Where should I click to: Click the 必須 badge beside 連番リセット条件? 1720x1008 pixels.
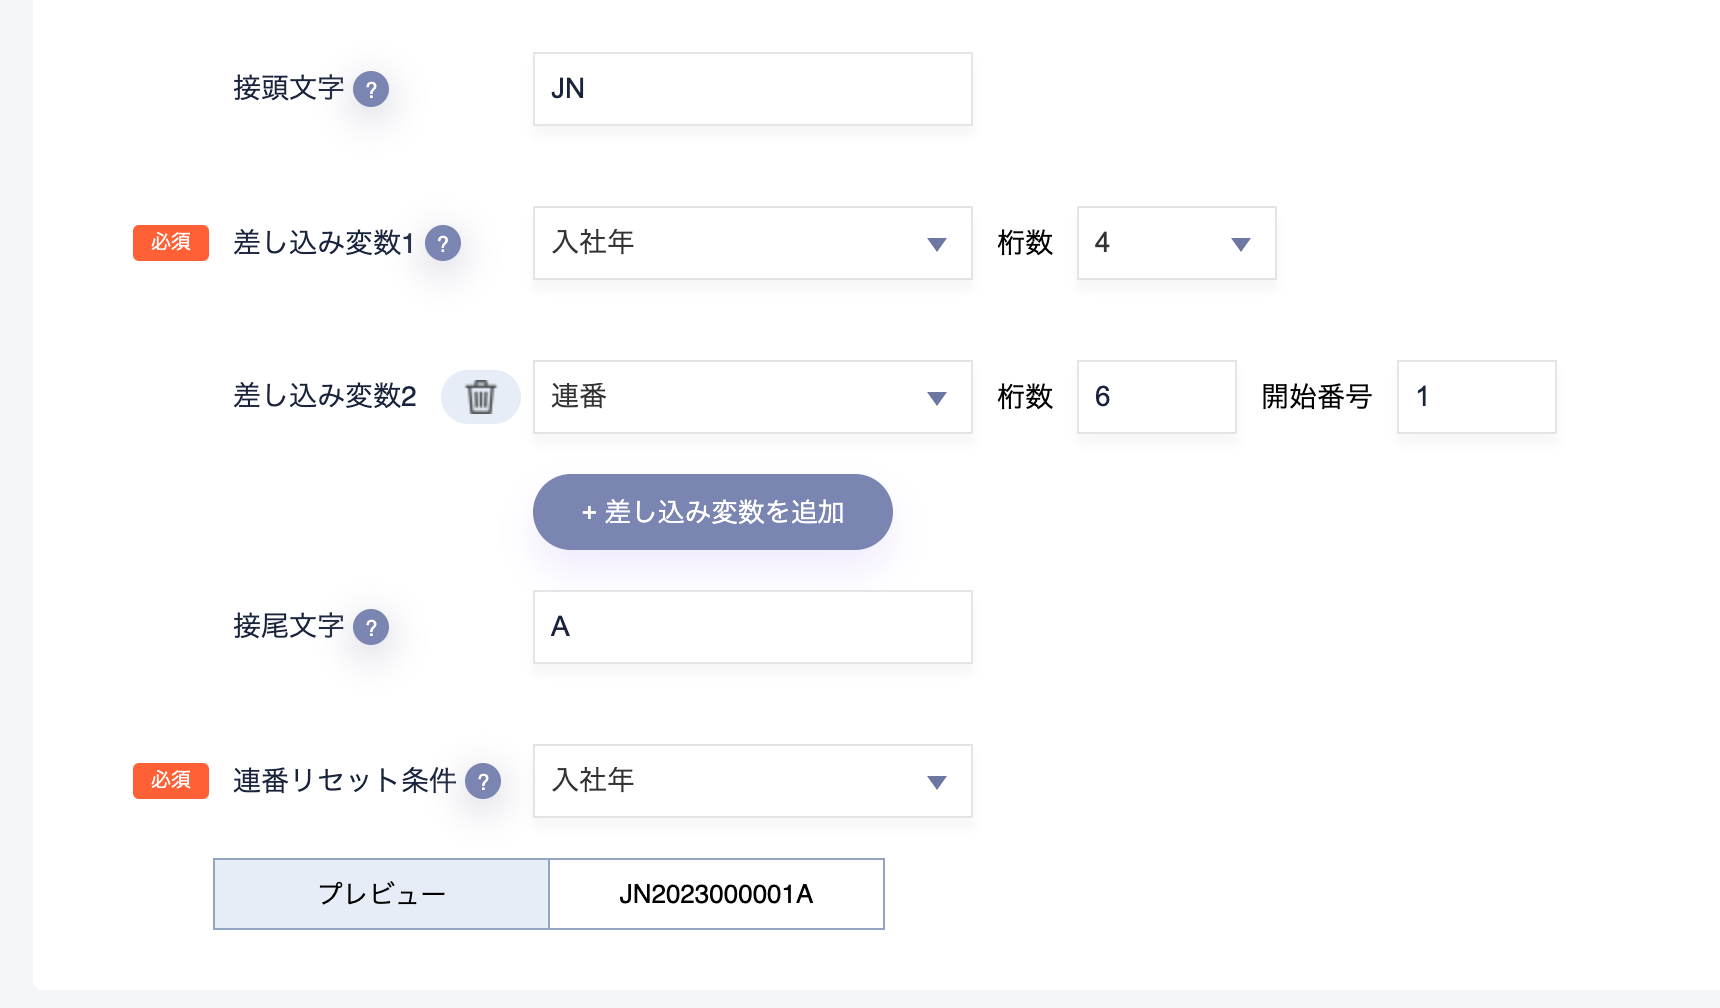pyautogui.click(x=170, y=781)
